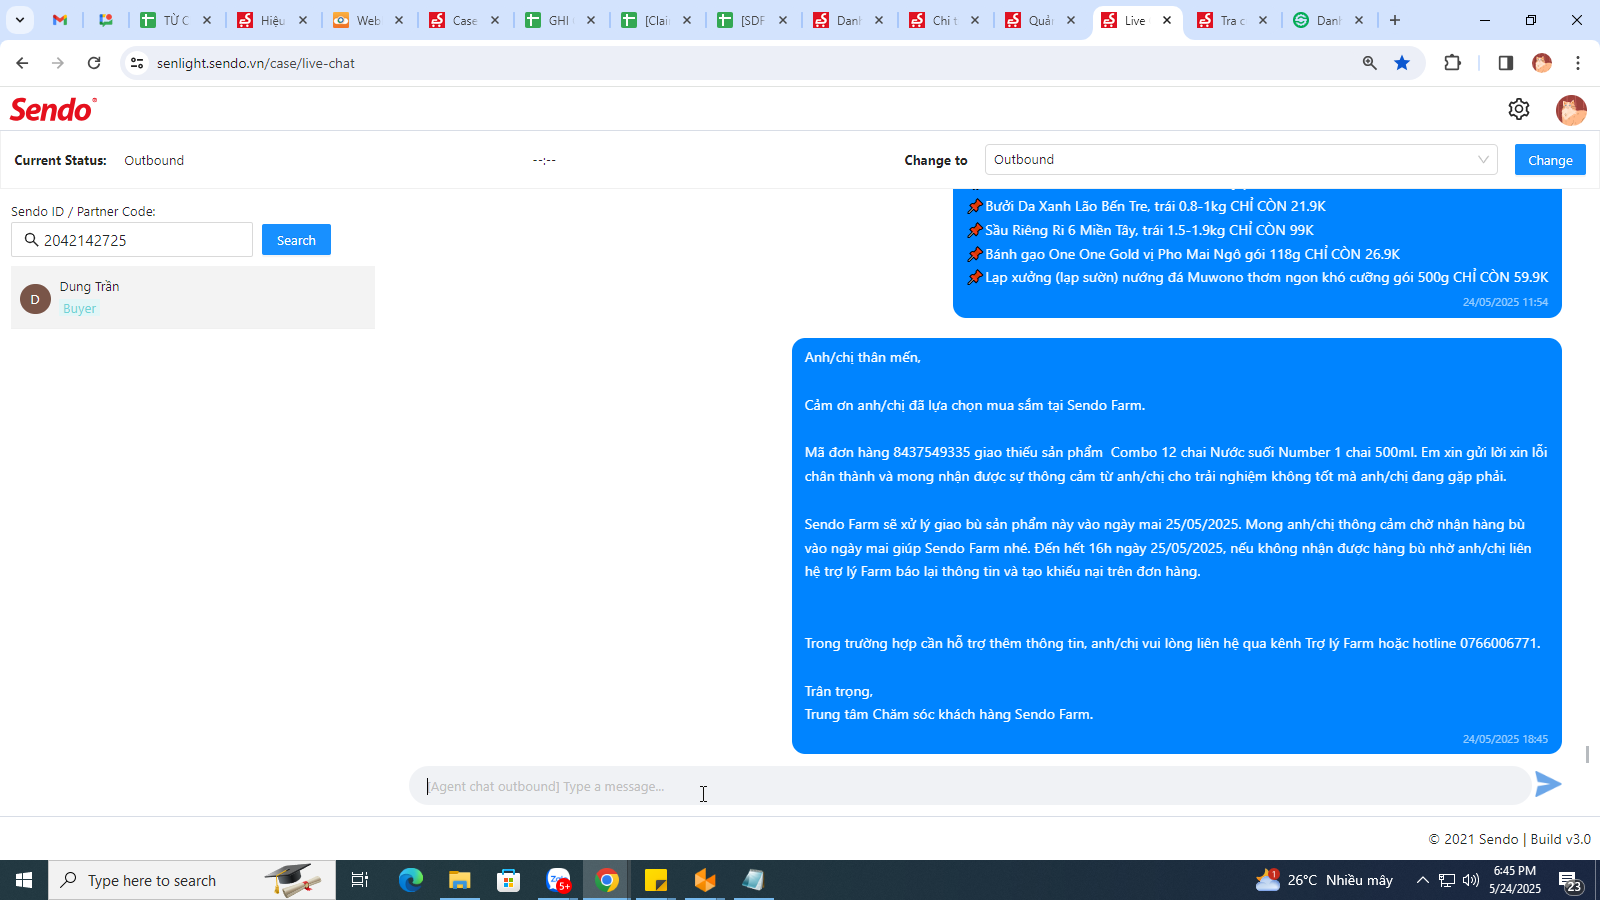Open a new Chrome tab
This screenshot has width=1600, height=900.
(x=1395, y=20)
